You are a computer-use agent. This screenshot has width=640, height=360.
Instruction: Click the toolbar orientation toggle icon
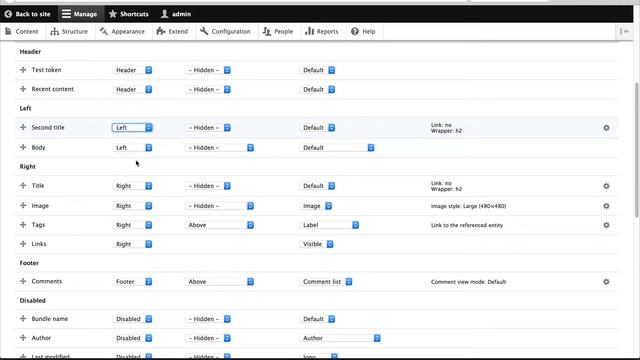(x=624, y=31)
